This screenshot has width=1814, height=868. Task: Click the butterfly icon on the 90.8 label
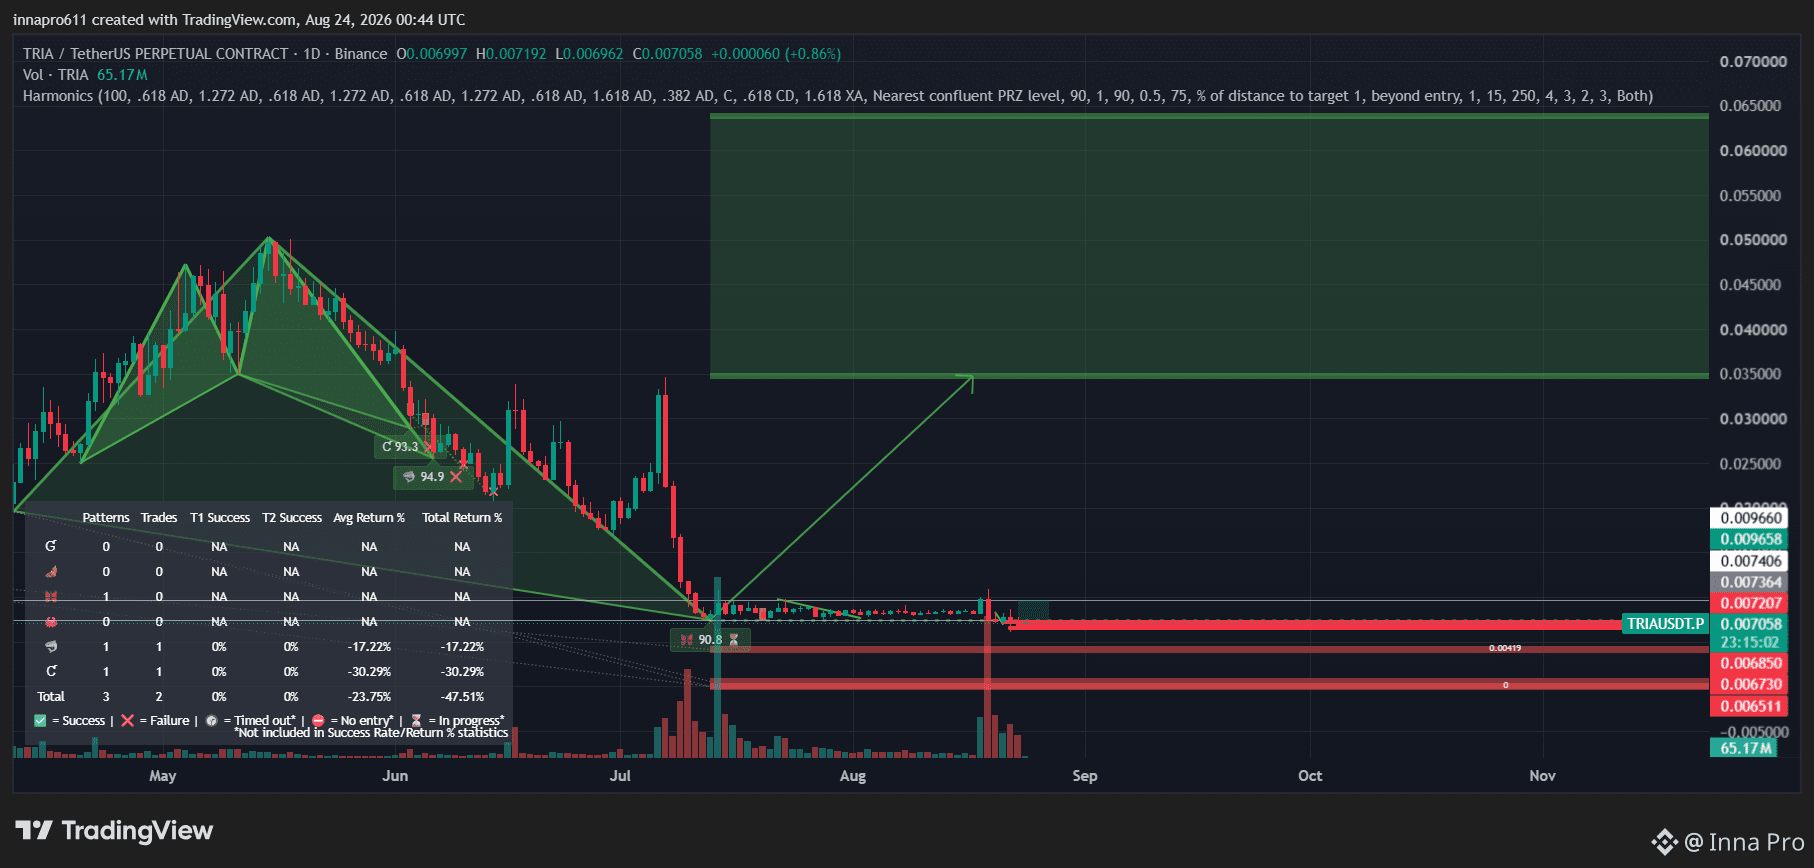point(686,639)
